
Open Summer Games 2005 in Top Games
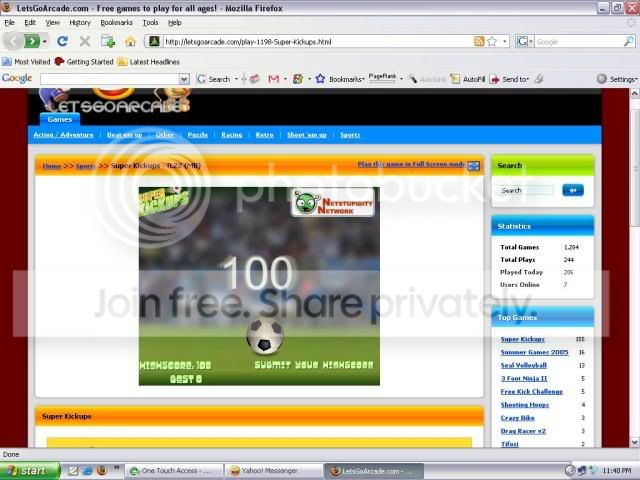click(534, 352)
